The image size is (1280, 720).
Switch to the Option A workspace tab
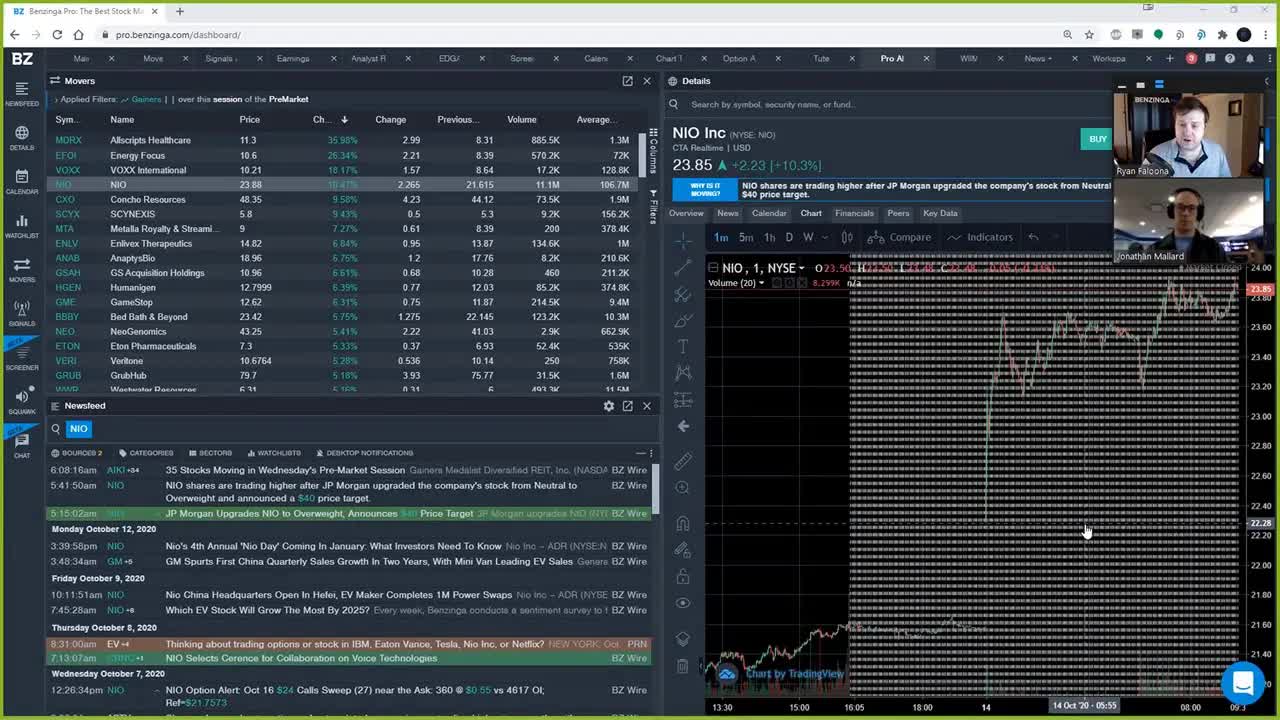pos(740,59)
